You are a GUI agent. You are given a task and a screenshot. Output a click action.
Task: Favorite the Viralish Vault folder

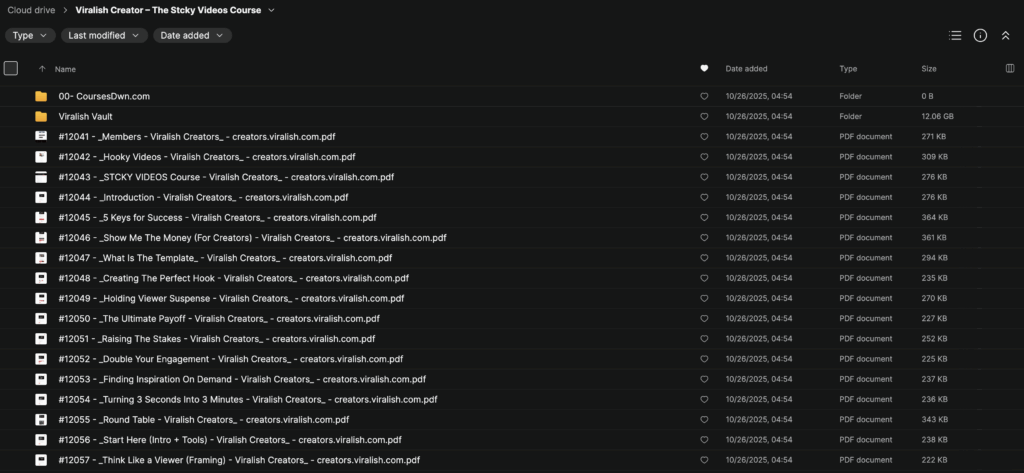[704, 116]
